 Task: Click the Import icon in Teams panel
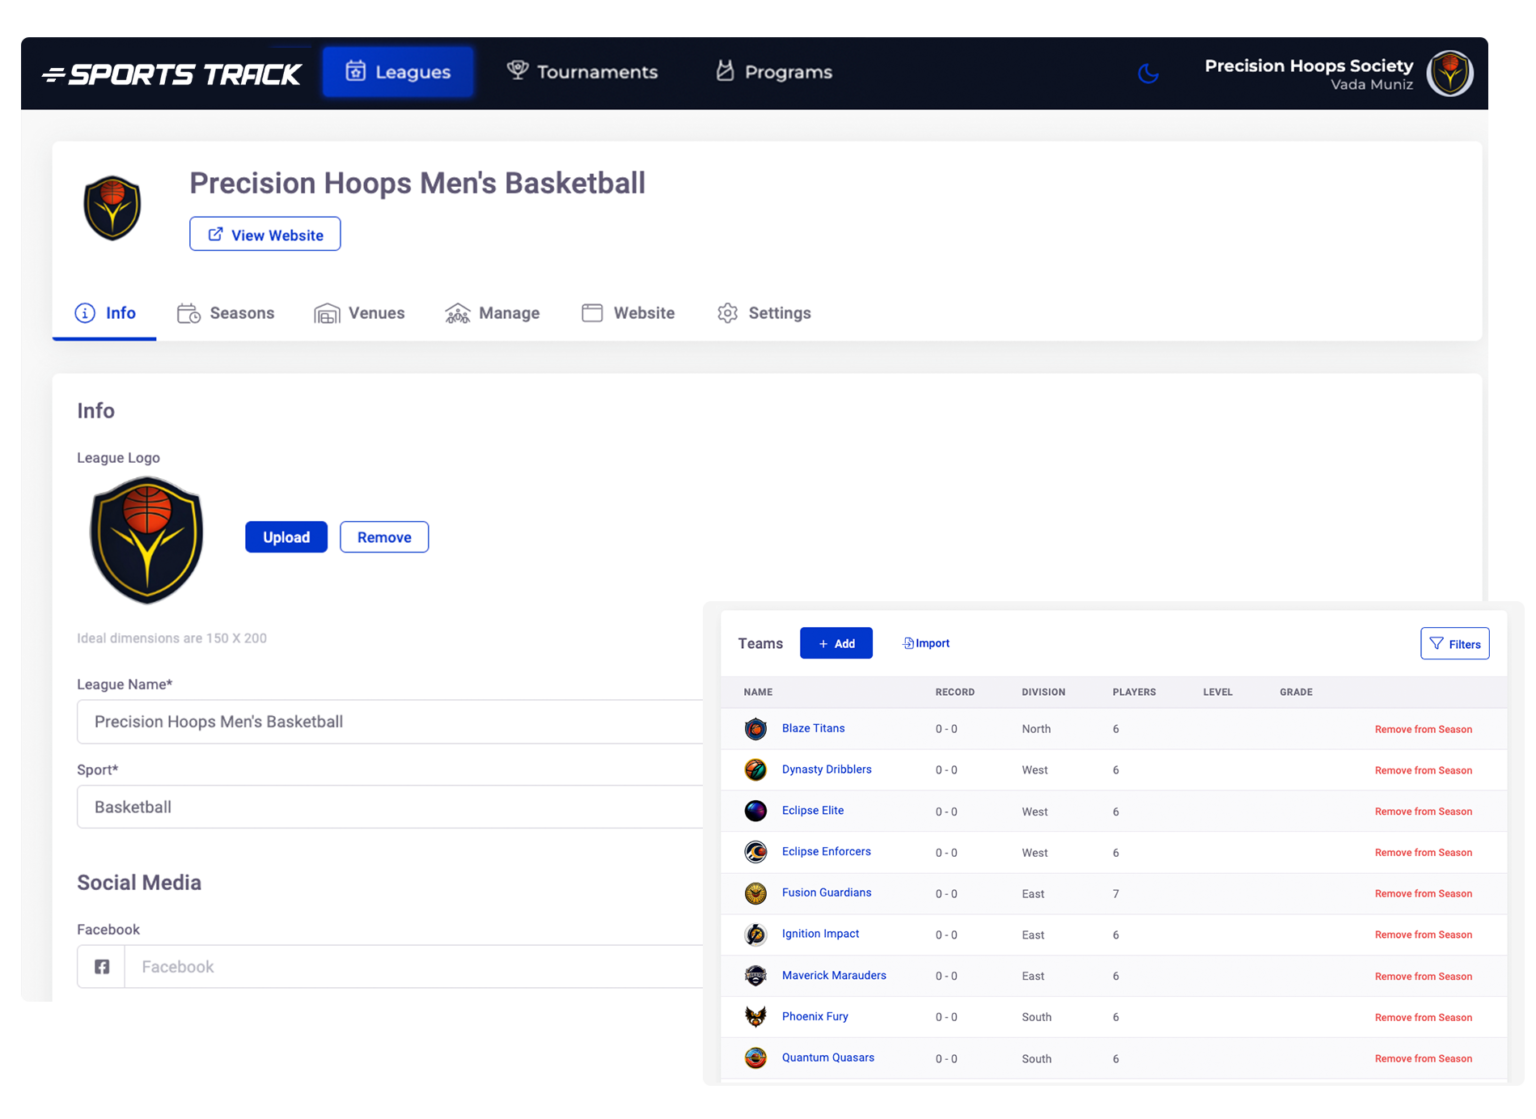click(906, 642)
